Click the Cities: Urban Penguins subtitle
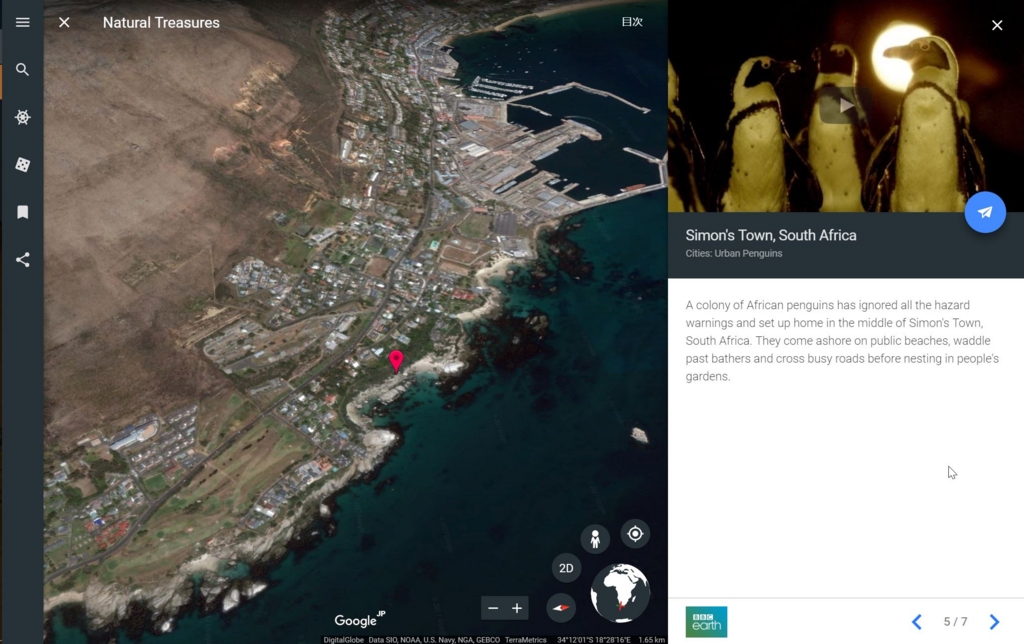This screenshot has width=1024, height=644. [733, 253]
